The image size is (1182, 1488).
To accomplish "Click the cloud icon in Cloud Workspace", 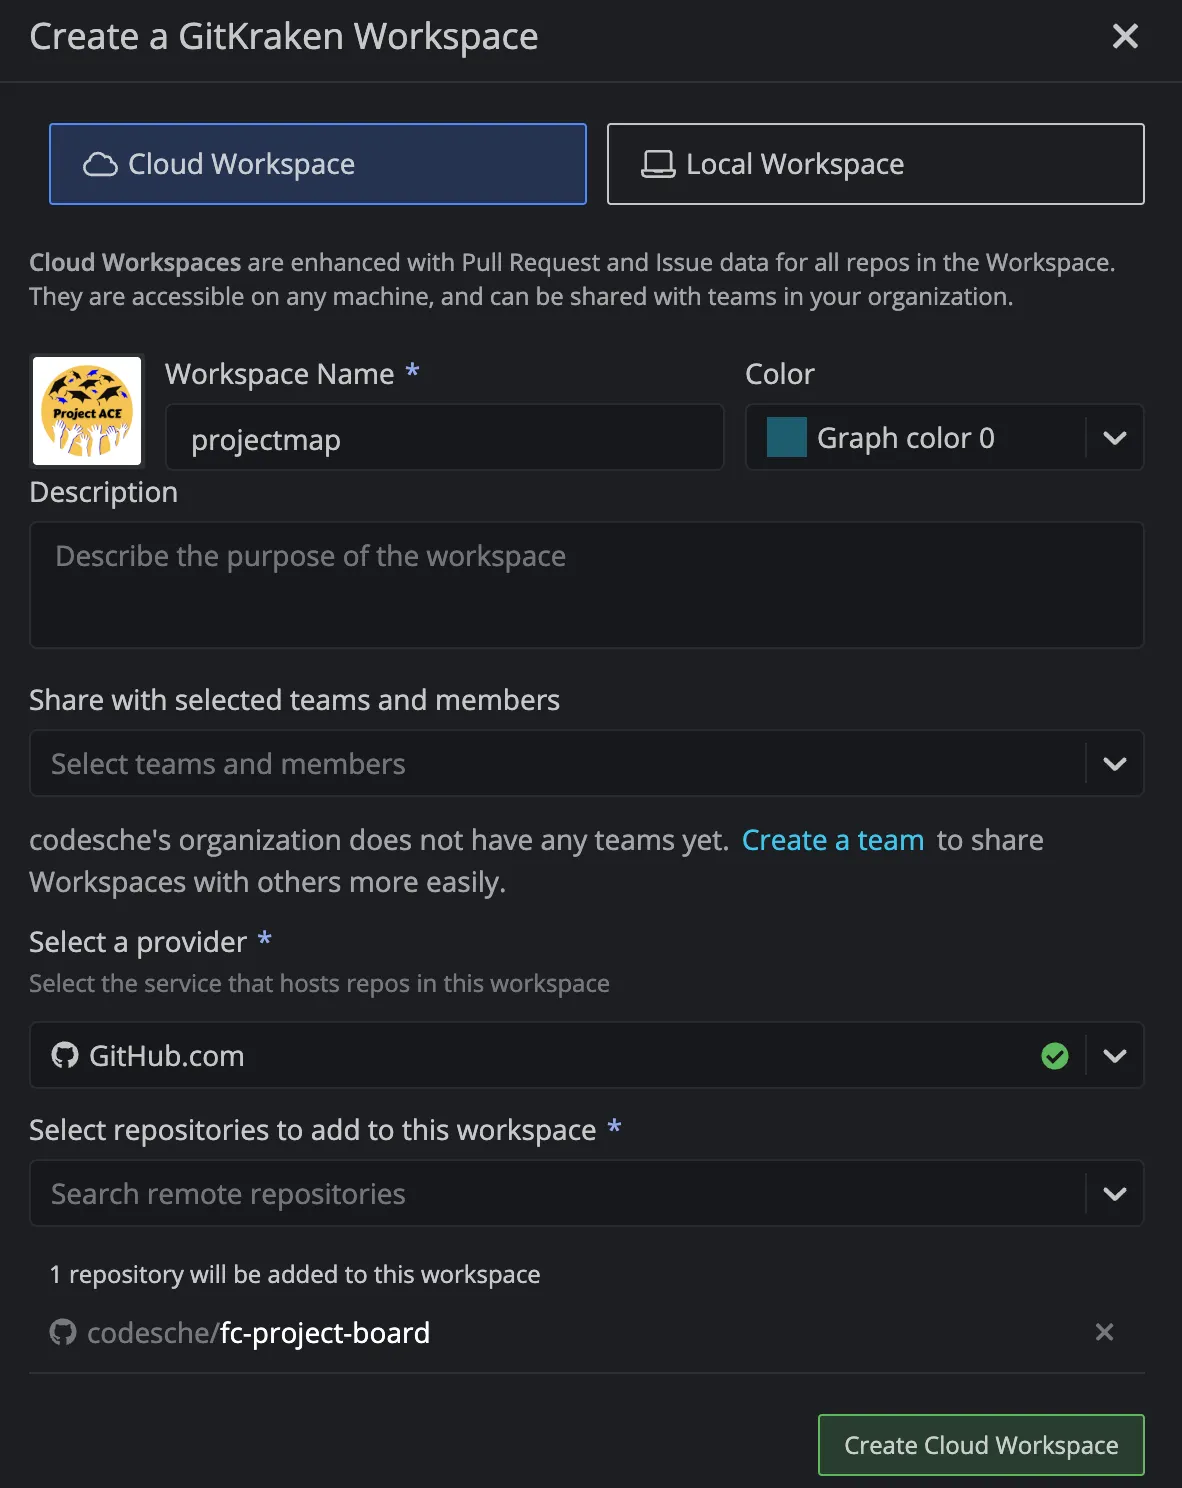I will tap(100, 165).
